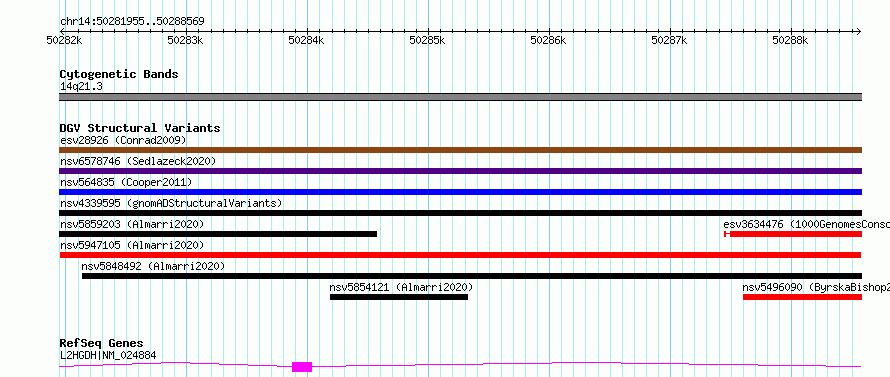Screen dimensions: 890x377
Task: Open the black nsv4339595 gnomAD variant bar
Action: [460, 213]
